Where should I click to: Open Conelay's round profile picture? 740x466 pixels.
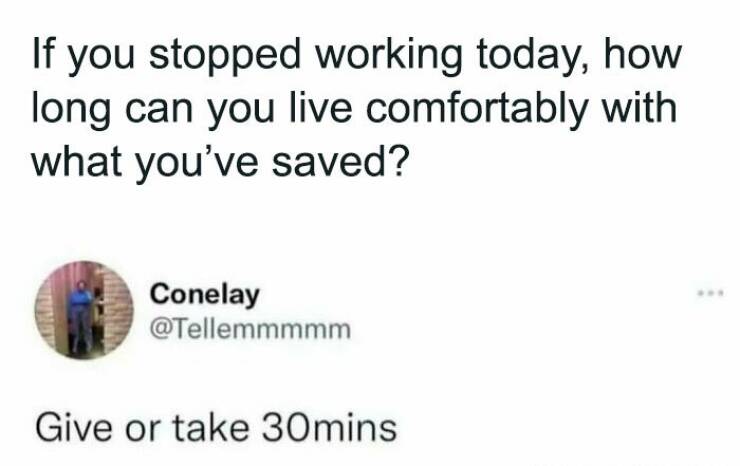[x=83, y=310]
